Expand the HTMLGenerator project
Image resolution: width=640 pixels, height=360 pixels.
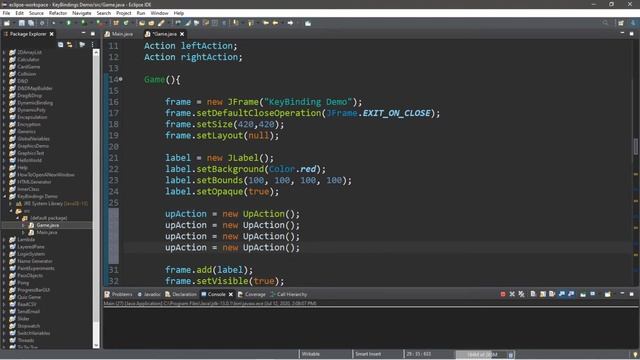4,182
